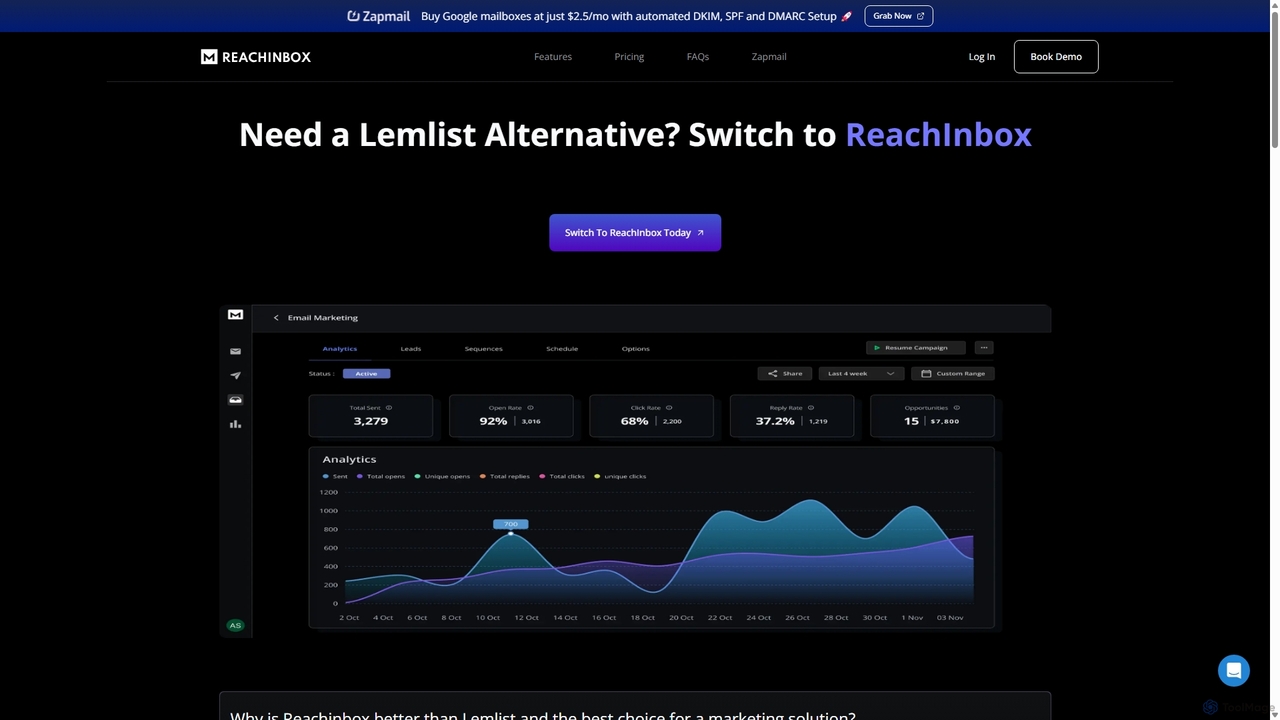Open Zapmail link in the top navigation
This screenshot has height=720, width=1280.
(769, 57)
